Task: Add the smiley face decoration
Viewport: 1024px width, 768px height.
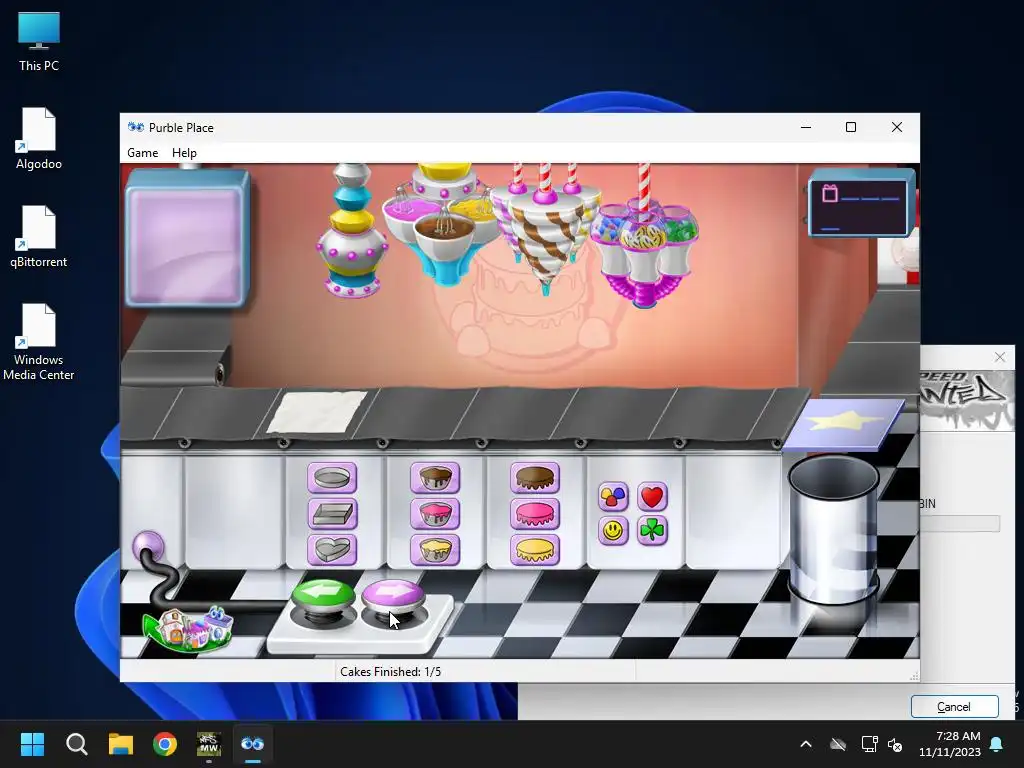Action: (613, 530)
